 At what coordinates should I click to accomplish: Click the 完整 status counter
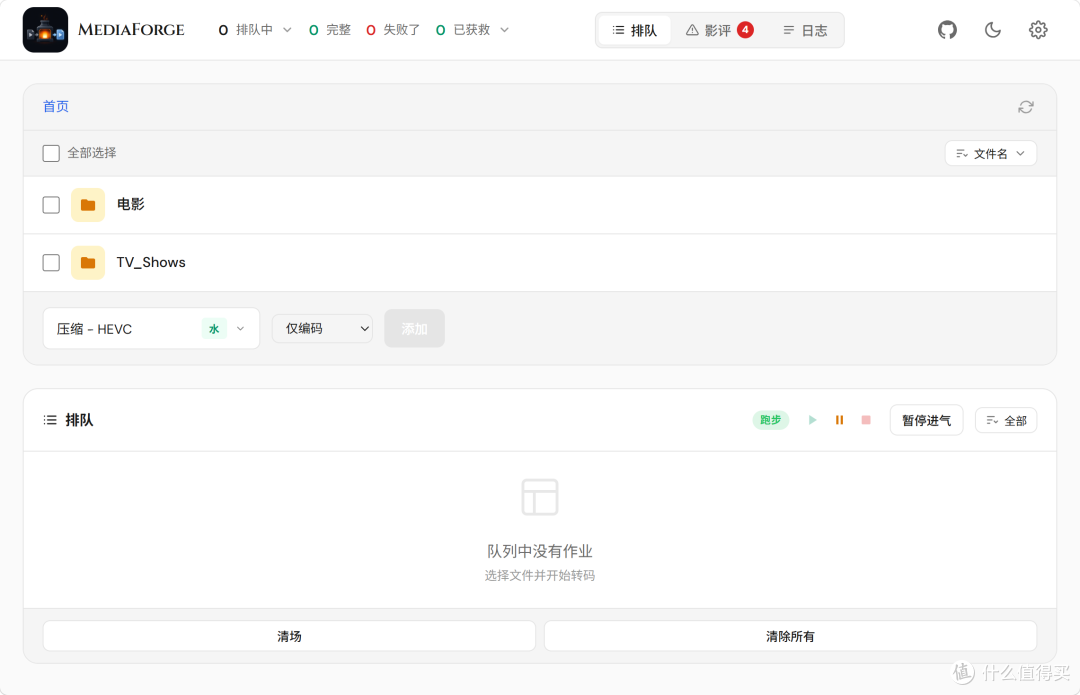pyautogui.click(x=330, y=30)
